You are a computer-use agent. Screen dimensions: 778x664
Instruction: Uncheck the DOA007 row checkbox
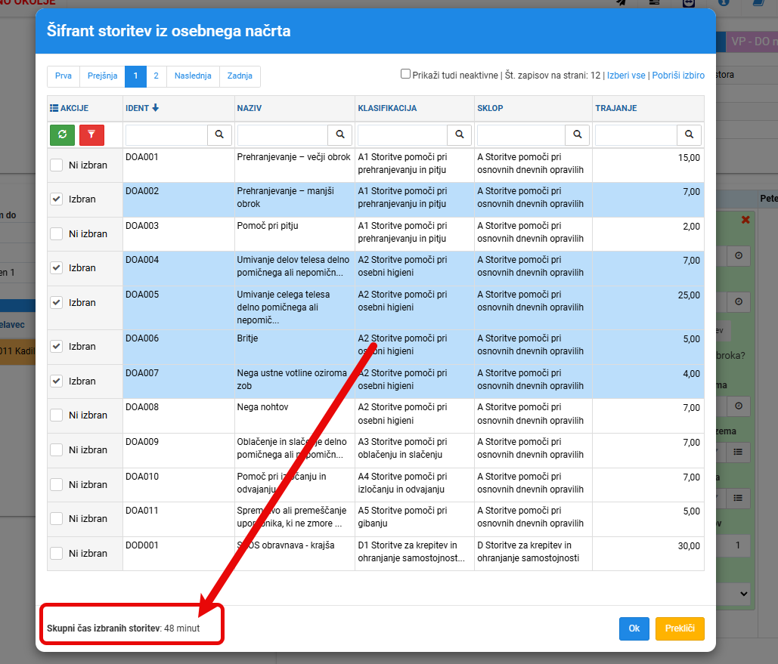57,381
